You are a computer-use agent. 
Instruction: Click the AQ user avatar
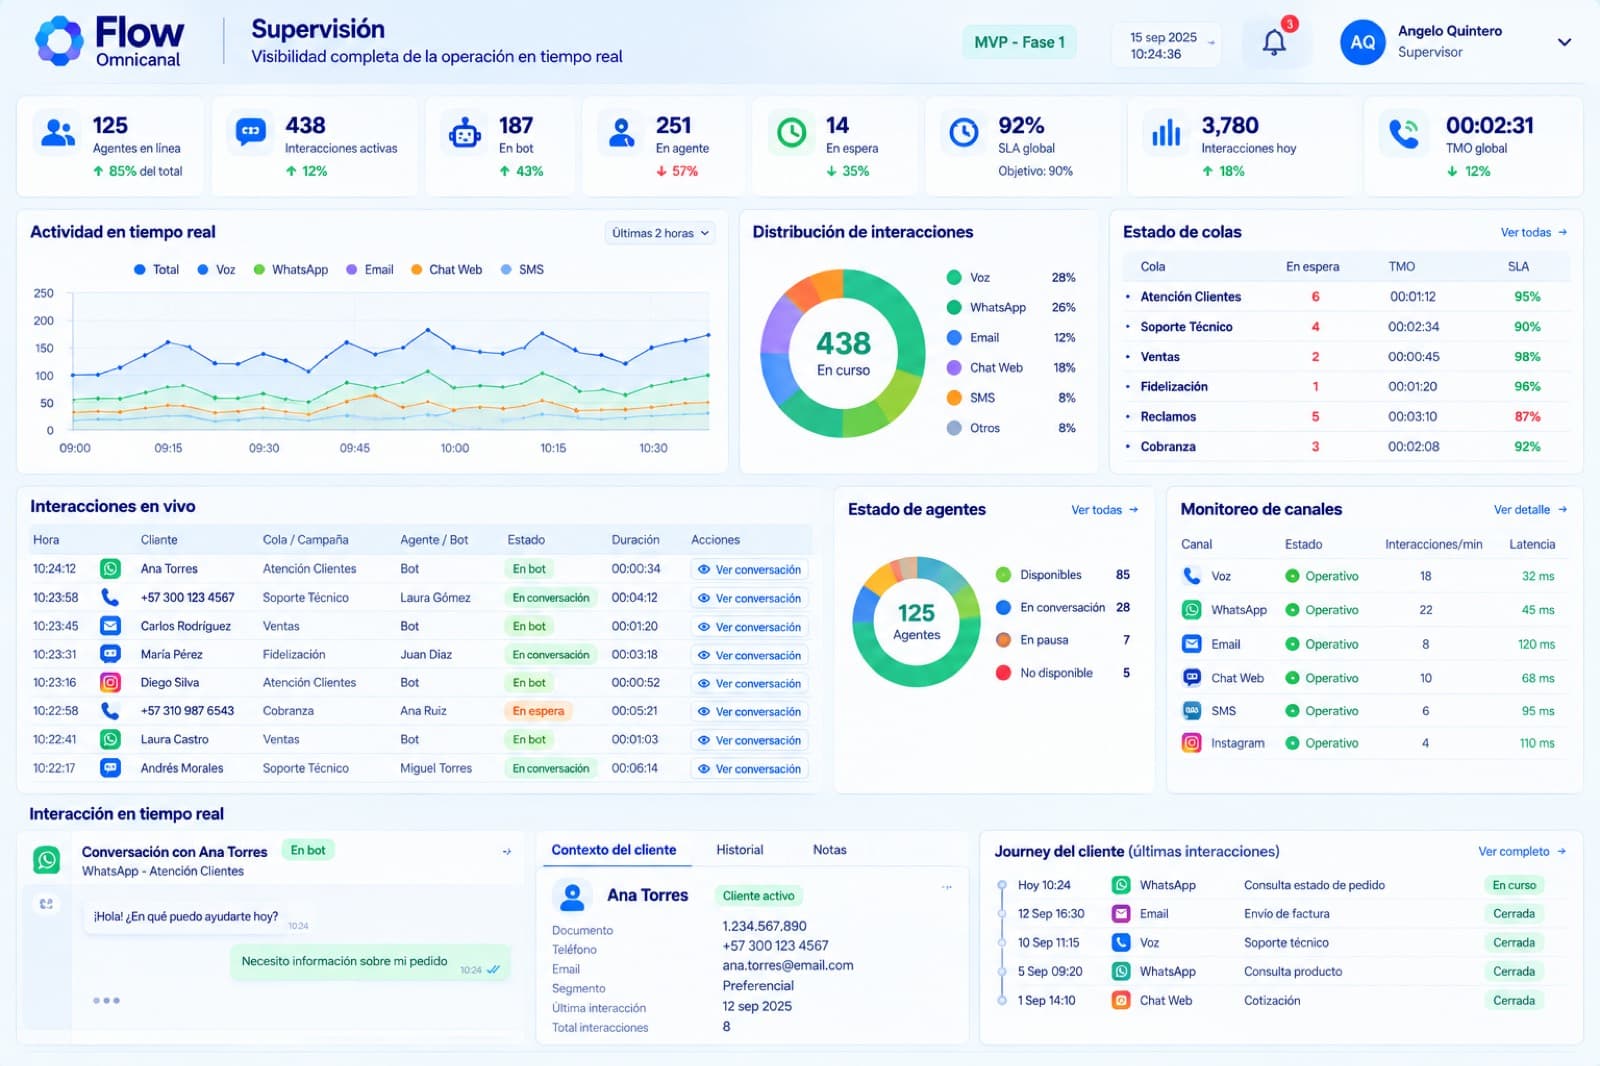(x=1362, y=42)
